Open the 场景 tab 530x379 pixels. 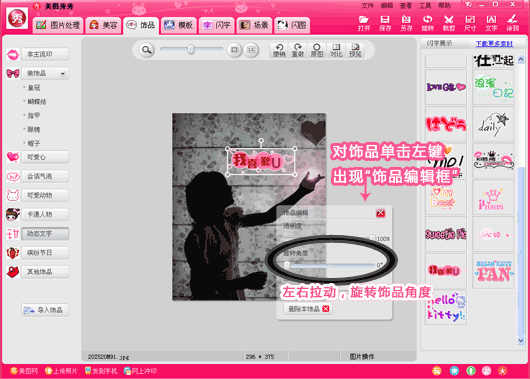coord(255,25)
